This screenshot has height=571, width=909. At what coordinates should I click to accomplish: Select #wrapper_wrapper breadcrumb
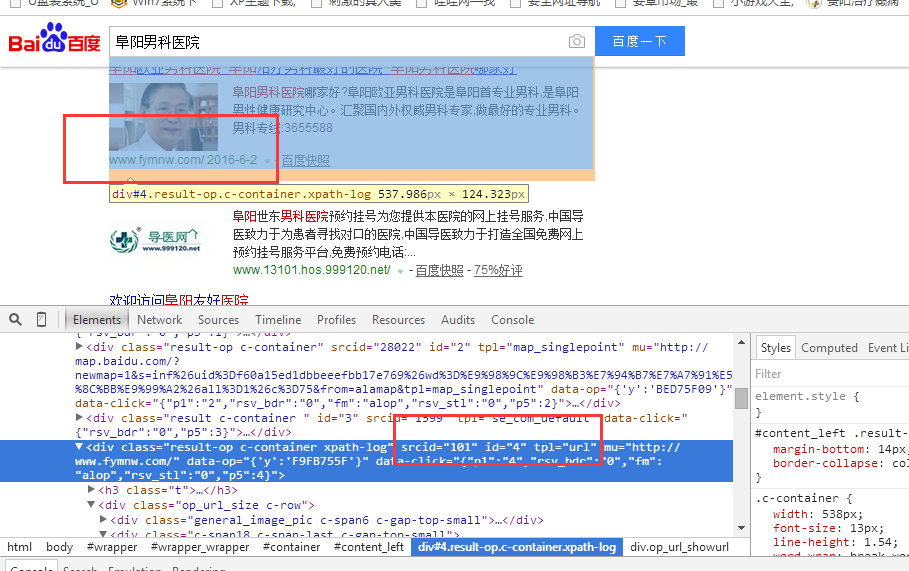coord(200,547)
